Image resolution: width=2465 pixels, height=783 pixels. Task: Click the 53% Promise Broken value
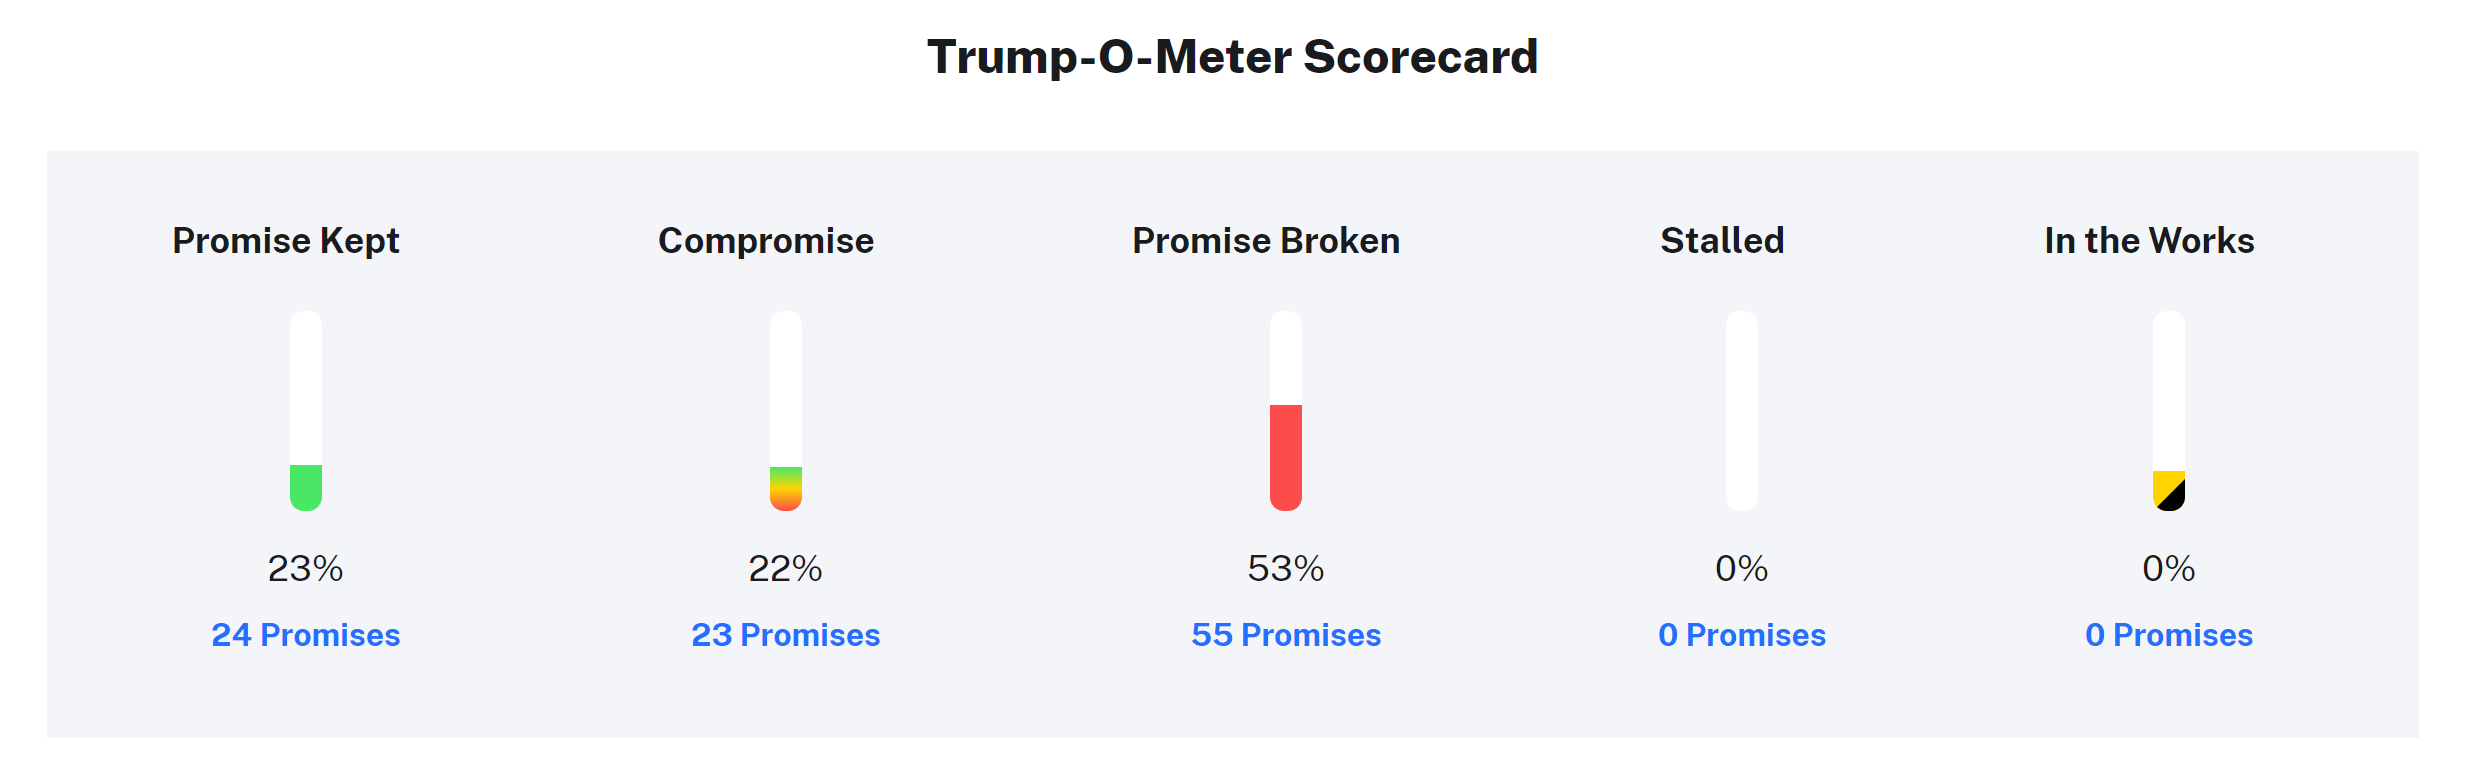coord(1286,569)
